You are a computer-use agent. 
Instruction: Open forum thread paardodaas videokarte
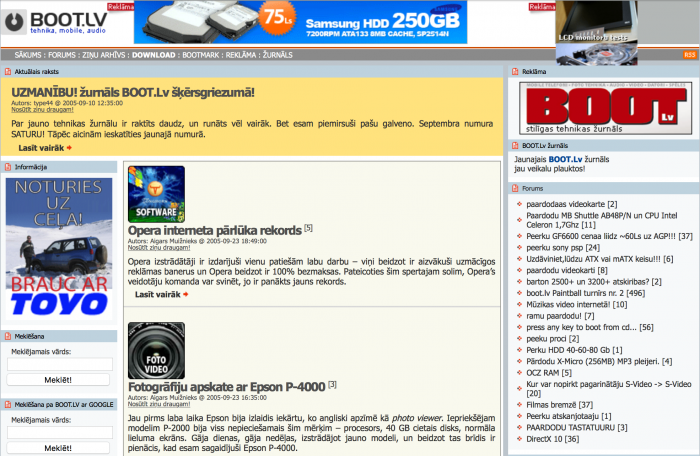[x=571, y=204]
